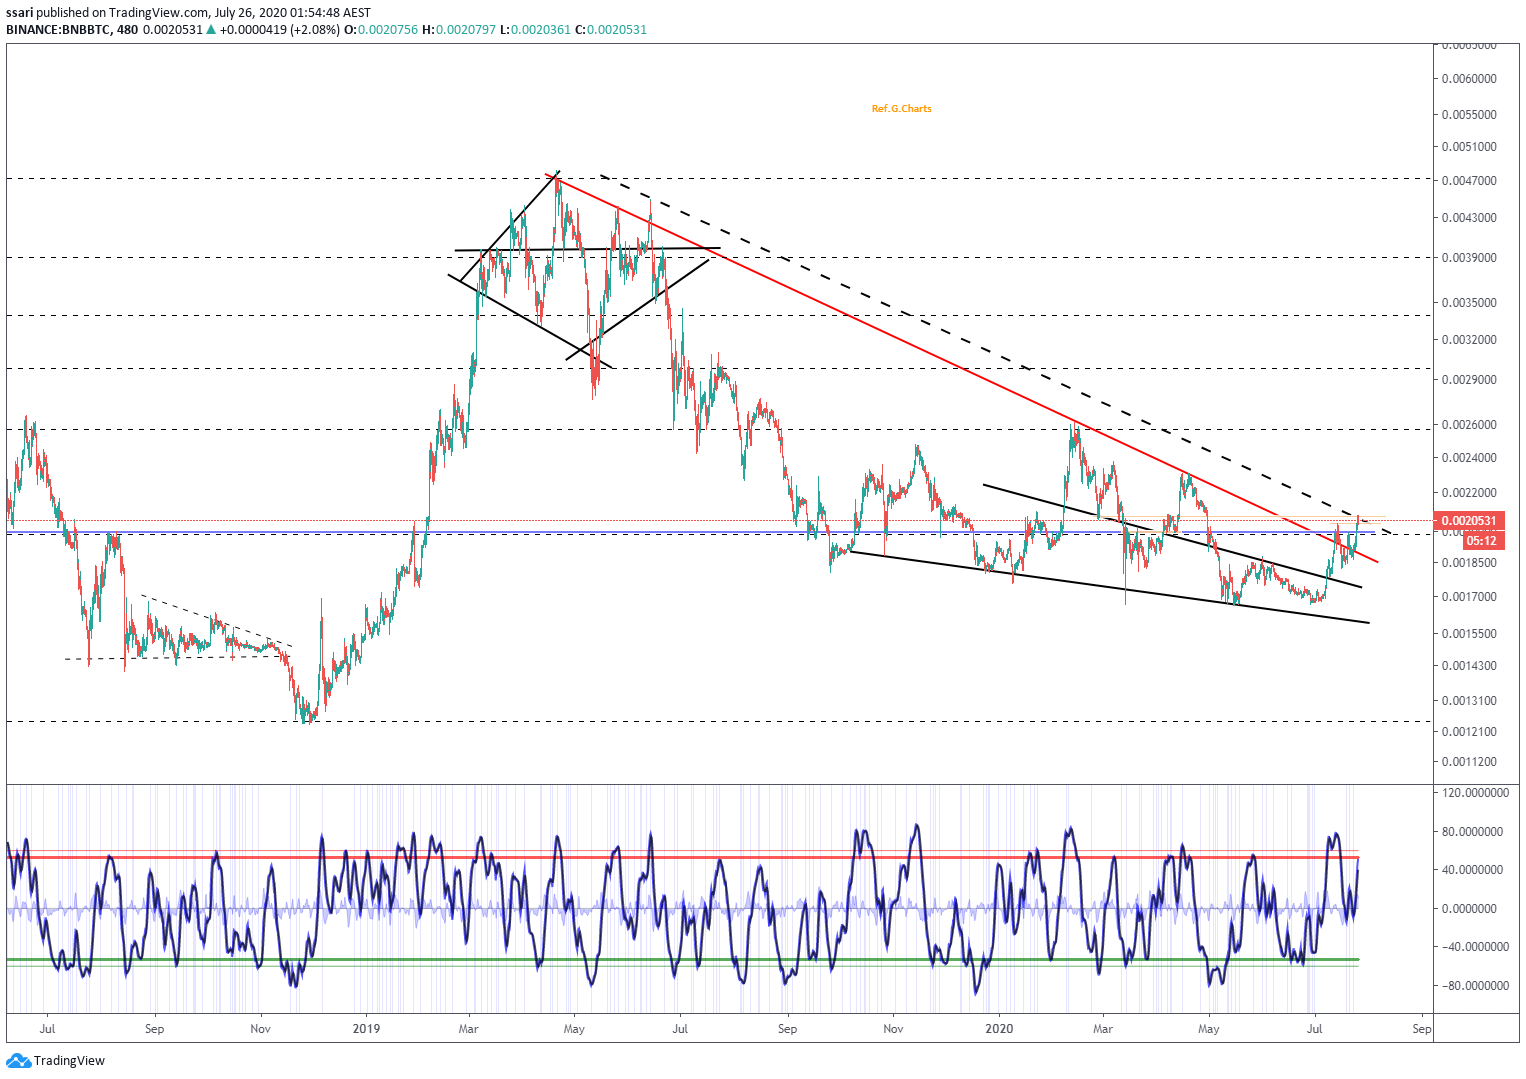Screen dimensions: 1526x1079
Task: Click the Nov label right before 2019
Action: [260, 1029]
